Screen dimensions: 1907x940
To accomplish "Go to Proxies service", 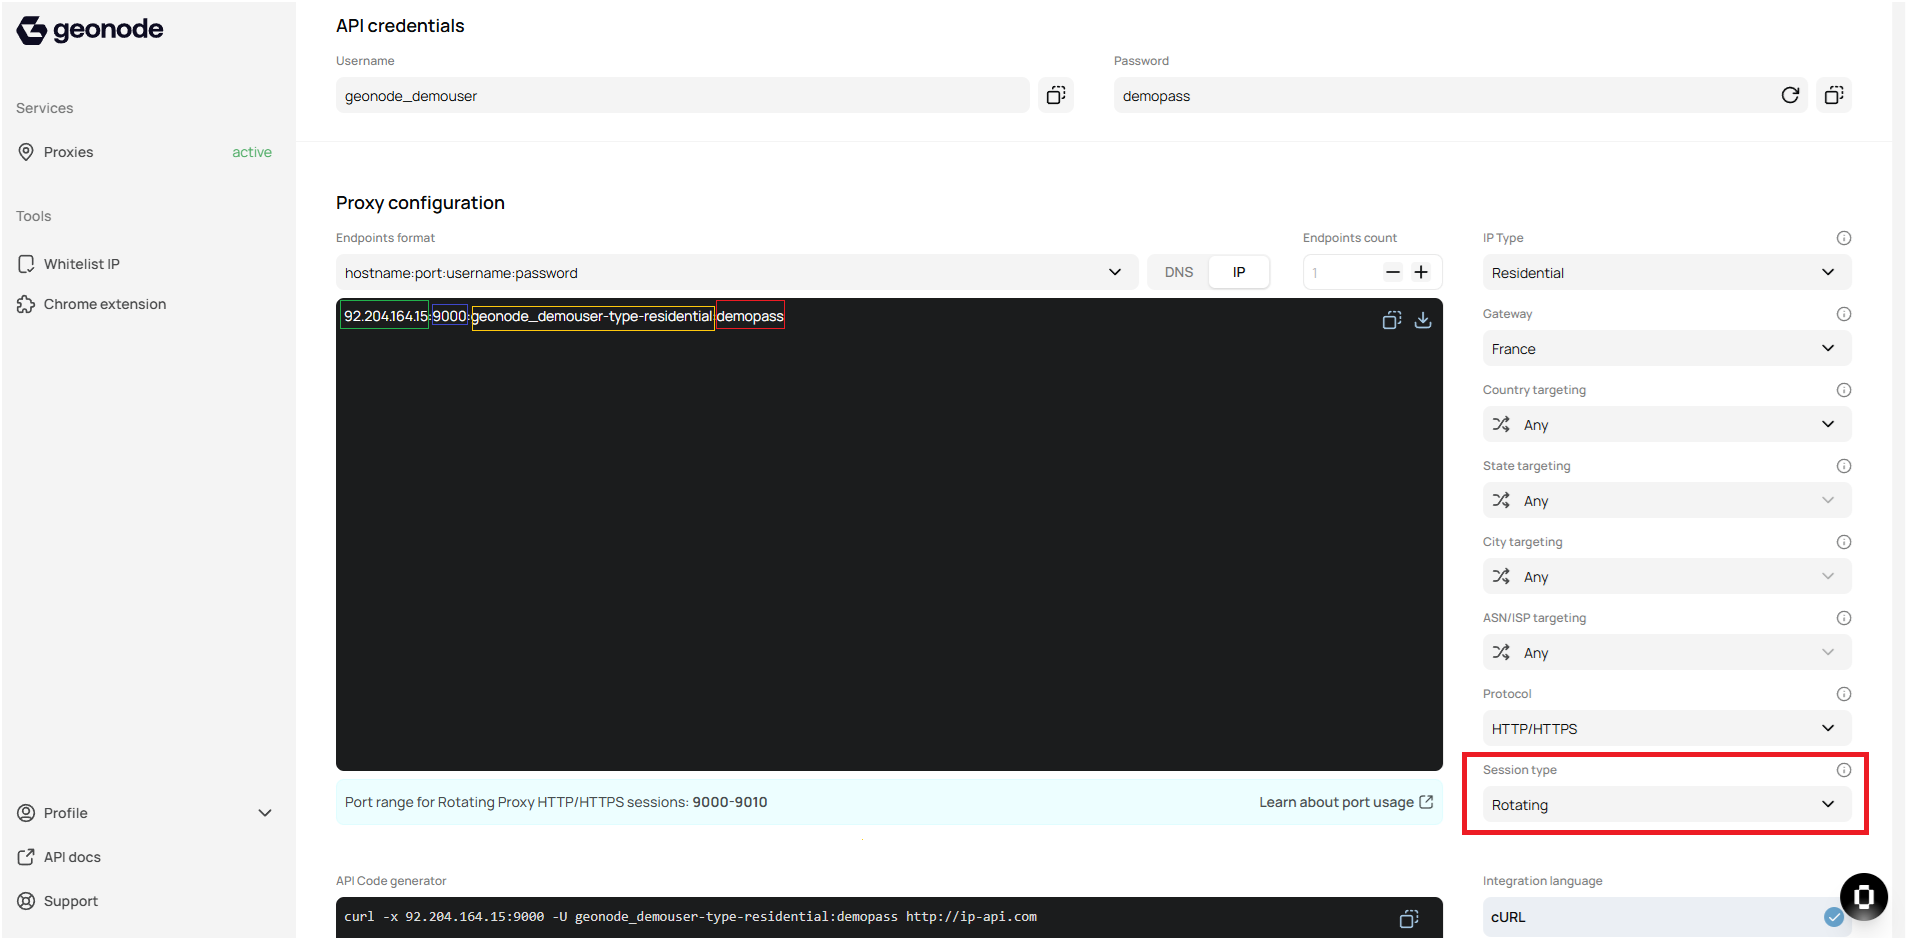I will coord(144,152).
